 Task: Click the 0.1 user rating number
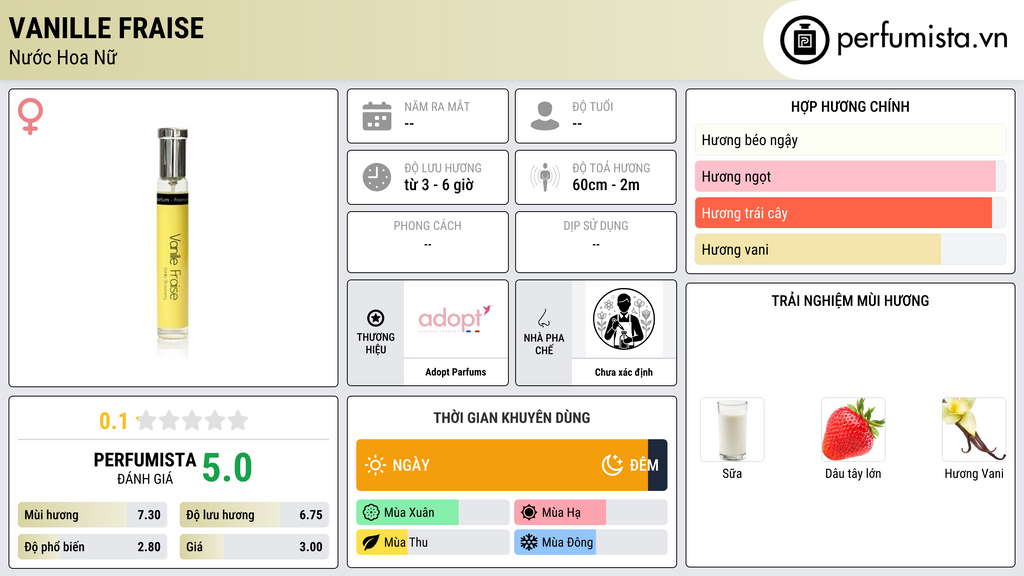point(113,421)
